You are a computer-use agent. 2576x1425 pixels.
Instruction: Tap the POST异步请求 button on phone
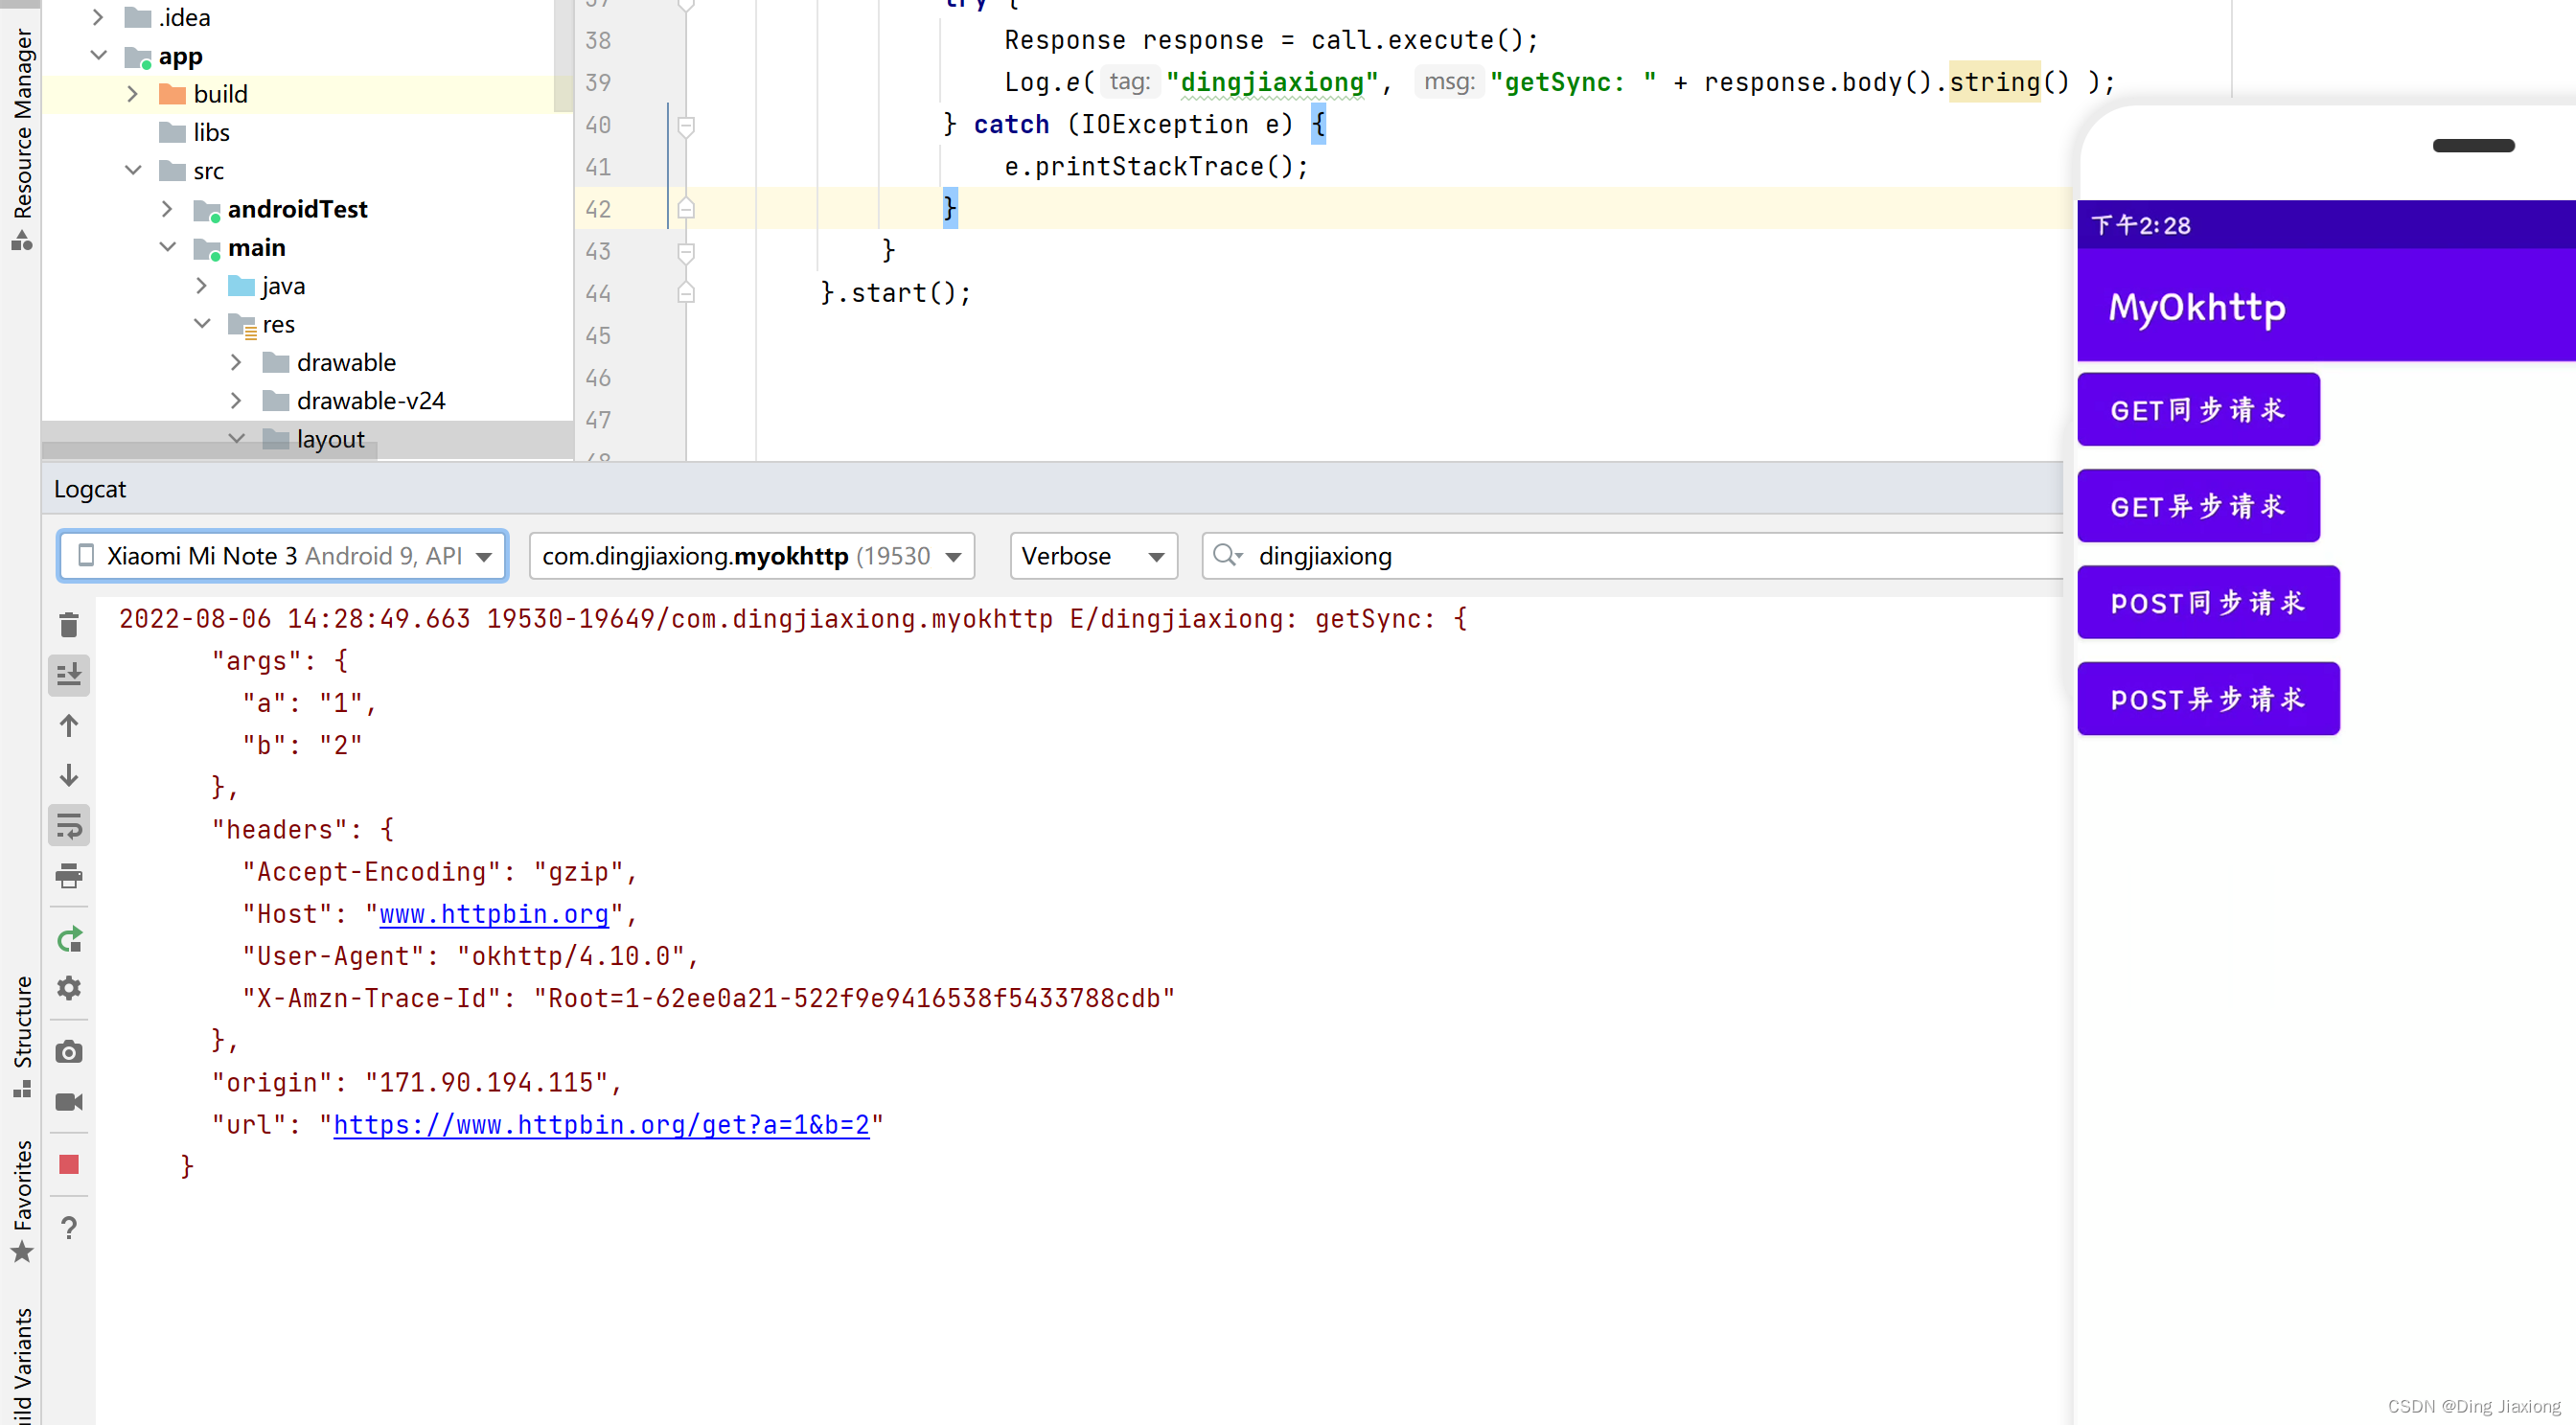coord(2208,699)
